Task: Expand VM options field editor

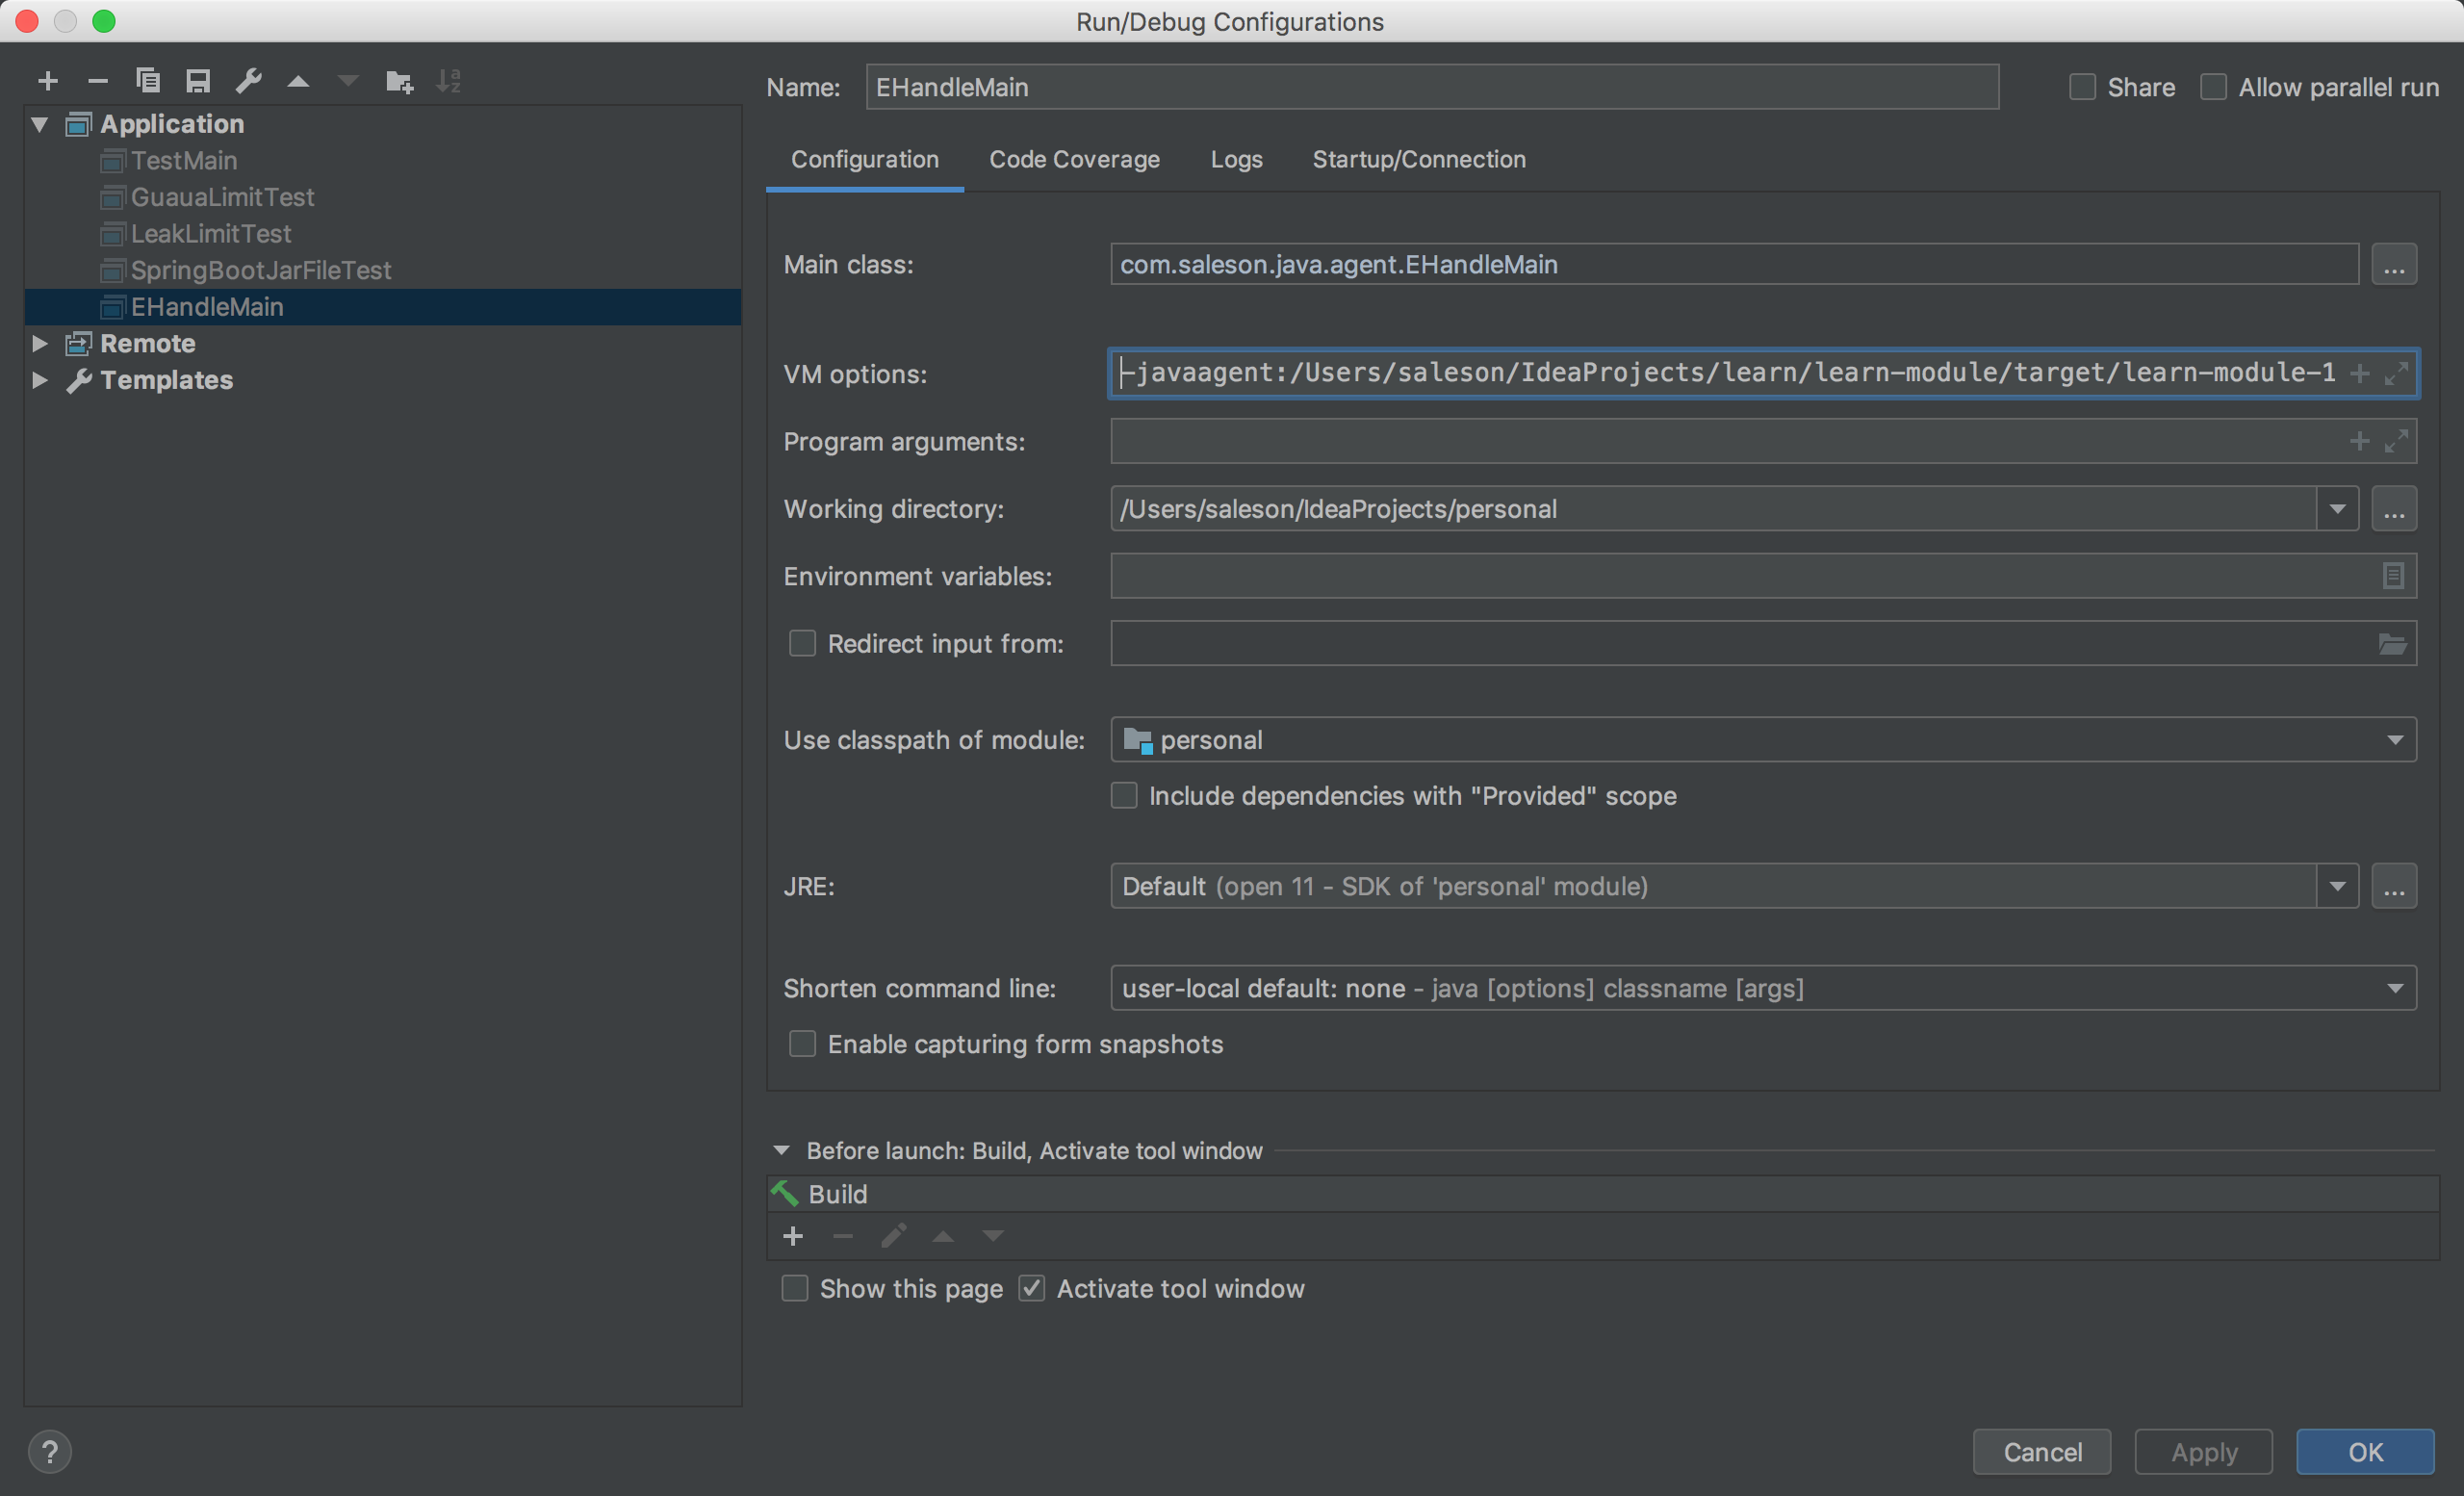Action: (2396, 373)
